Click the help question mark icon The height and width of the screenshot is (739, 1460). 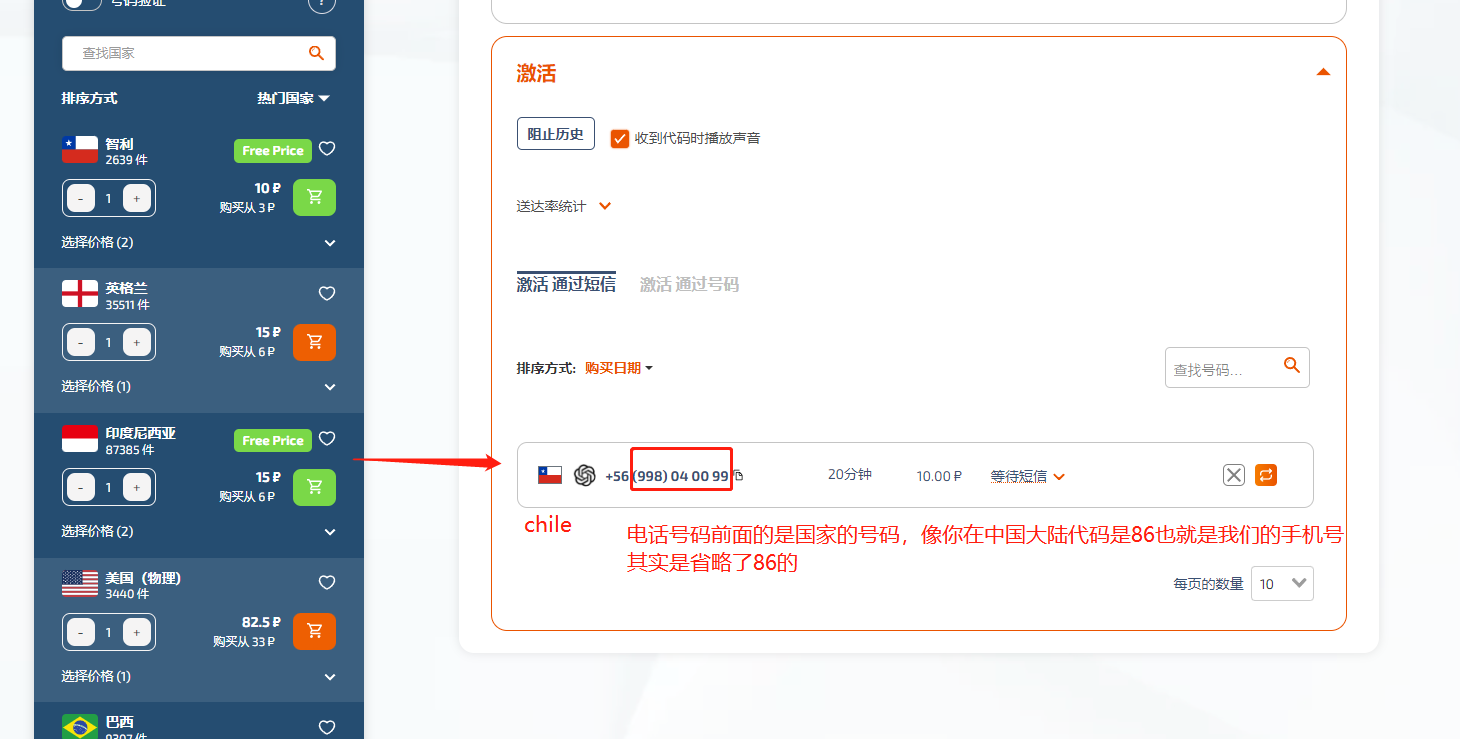point(320,3)
